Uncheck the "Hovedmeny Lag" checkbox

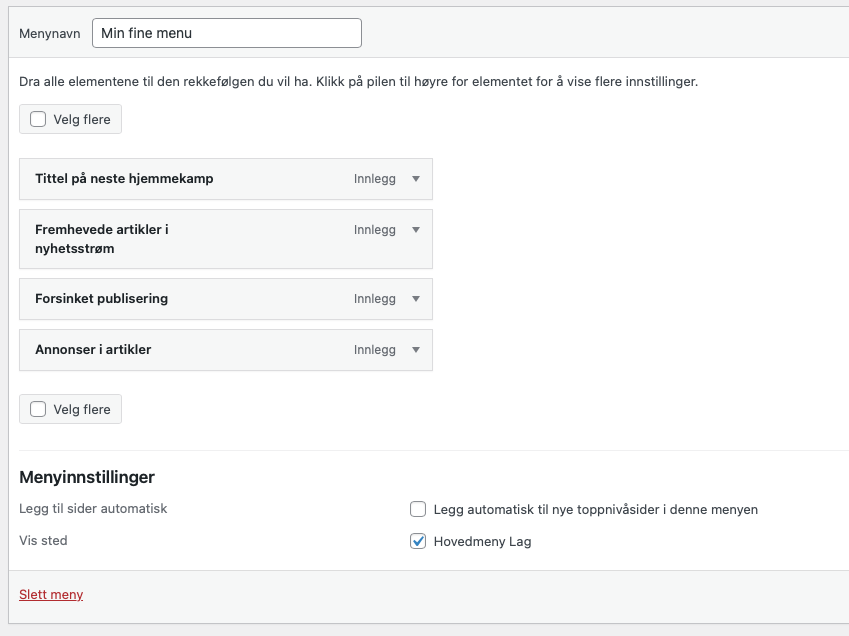[418, 541]
